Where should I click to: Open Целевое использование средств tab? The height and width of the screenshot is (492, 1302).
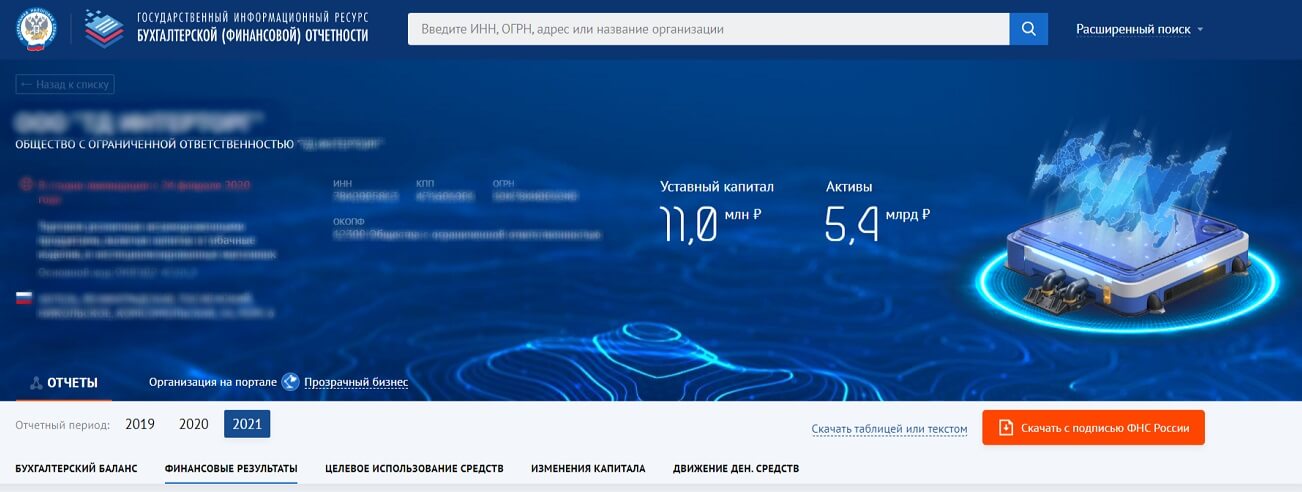point(414,468)
